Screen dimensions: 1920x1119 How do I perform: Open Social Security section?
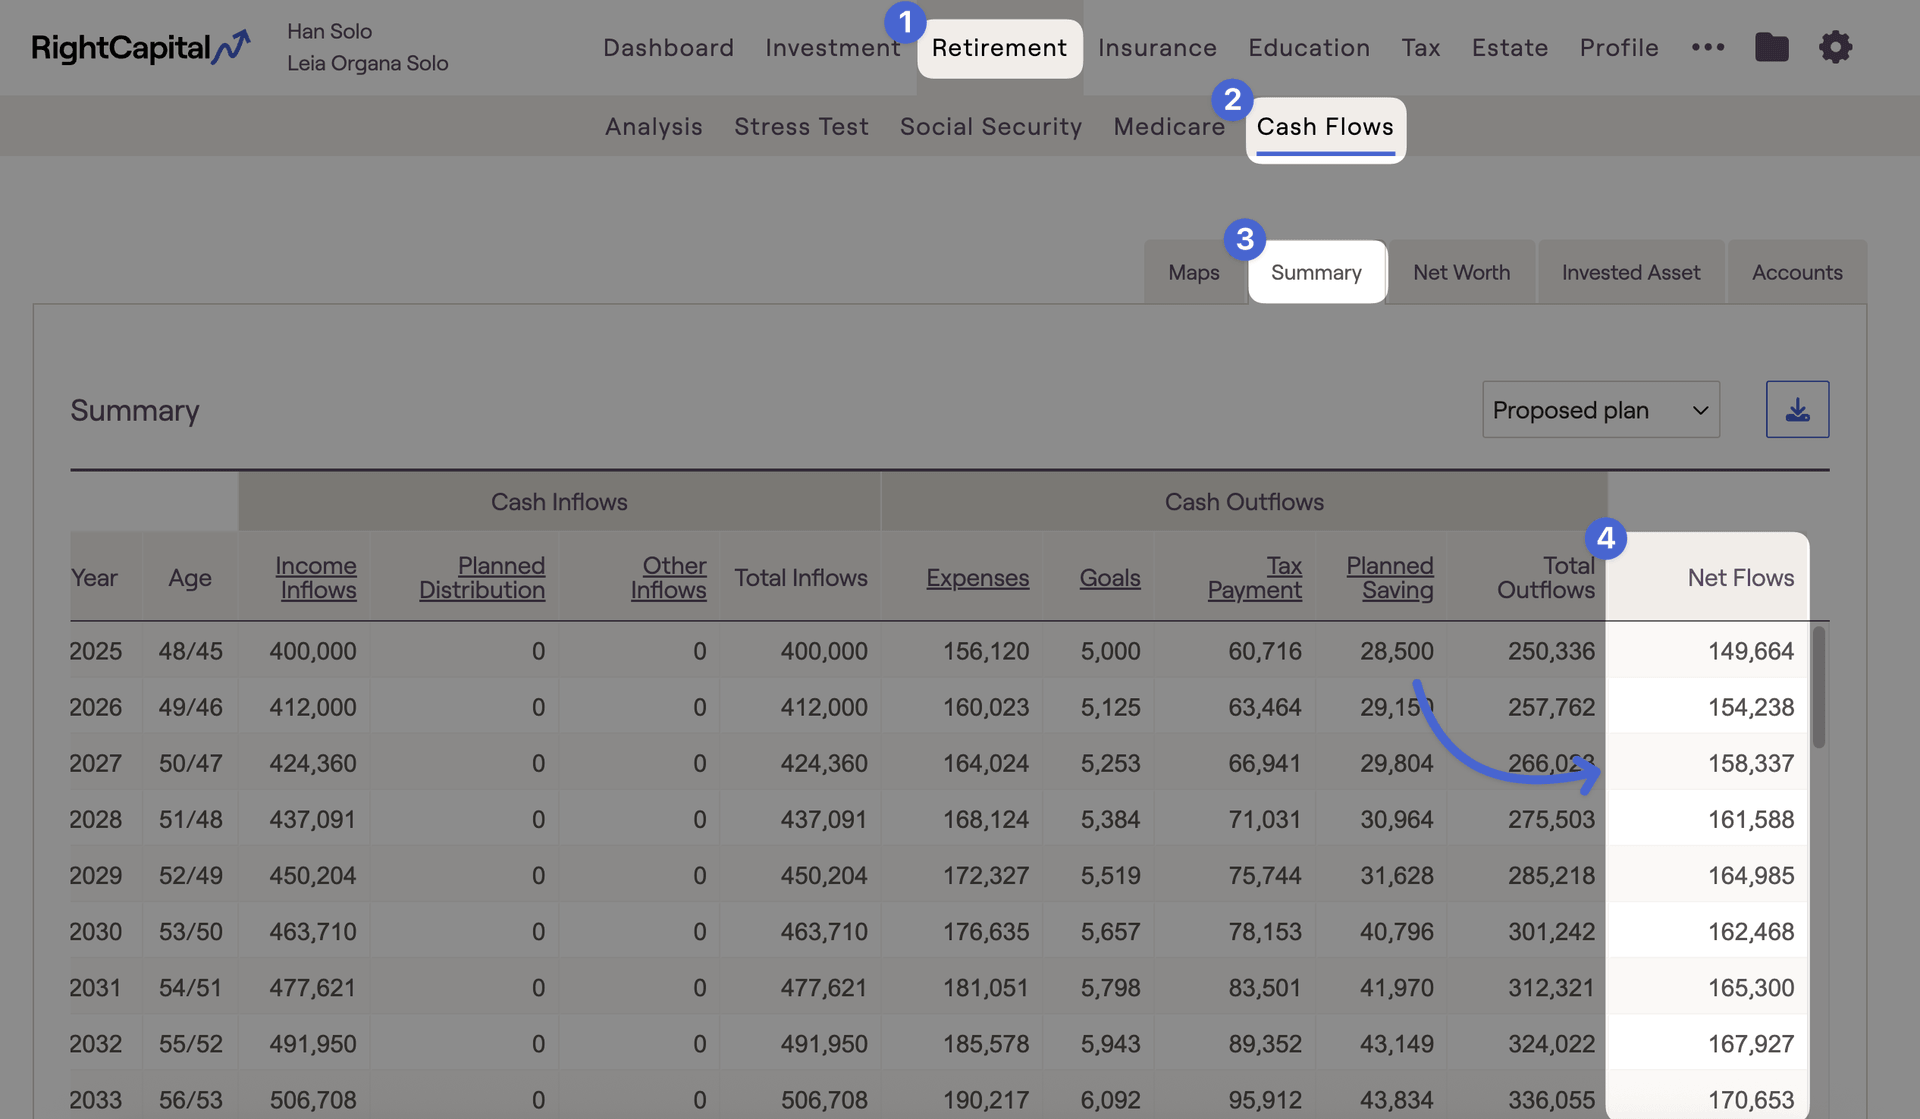[x=990, y=126]
